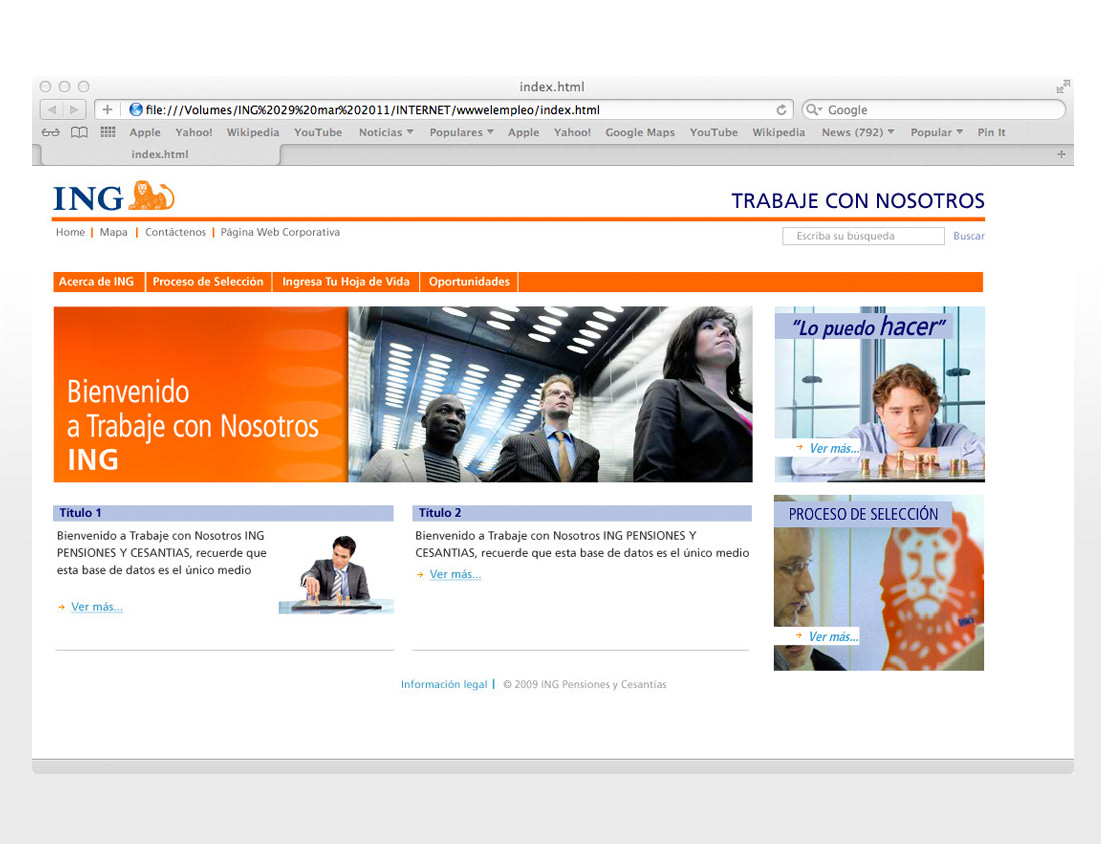Go back with the Safari back arrow

[x=52, y=110]
